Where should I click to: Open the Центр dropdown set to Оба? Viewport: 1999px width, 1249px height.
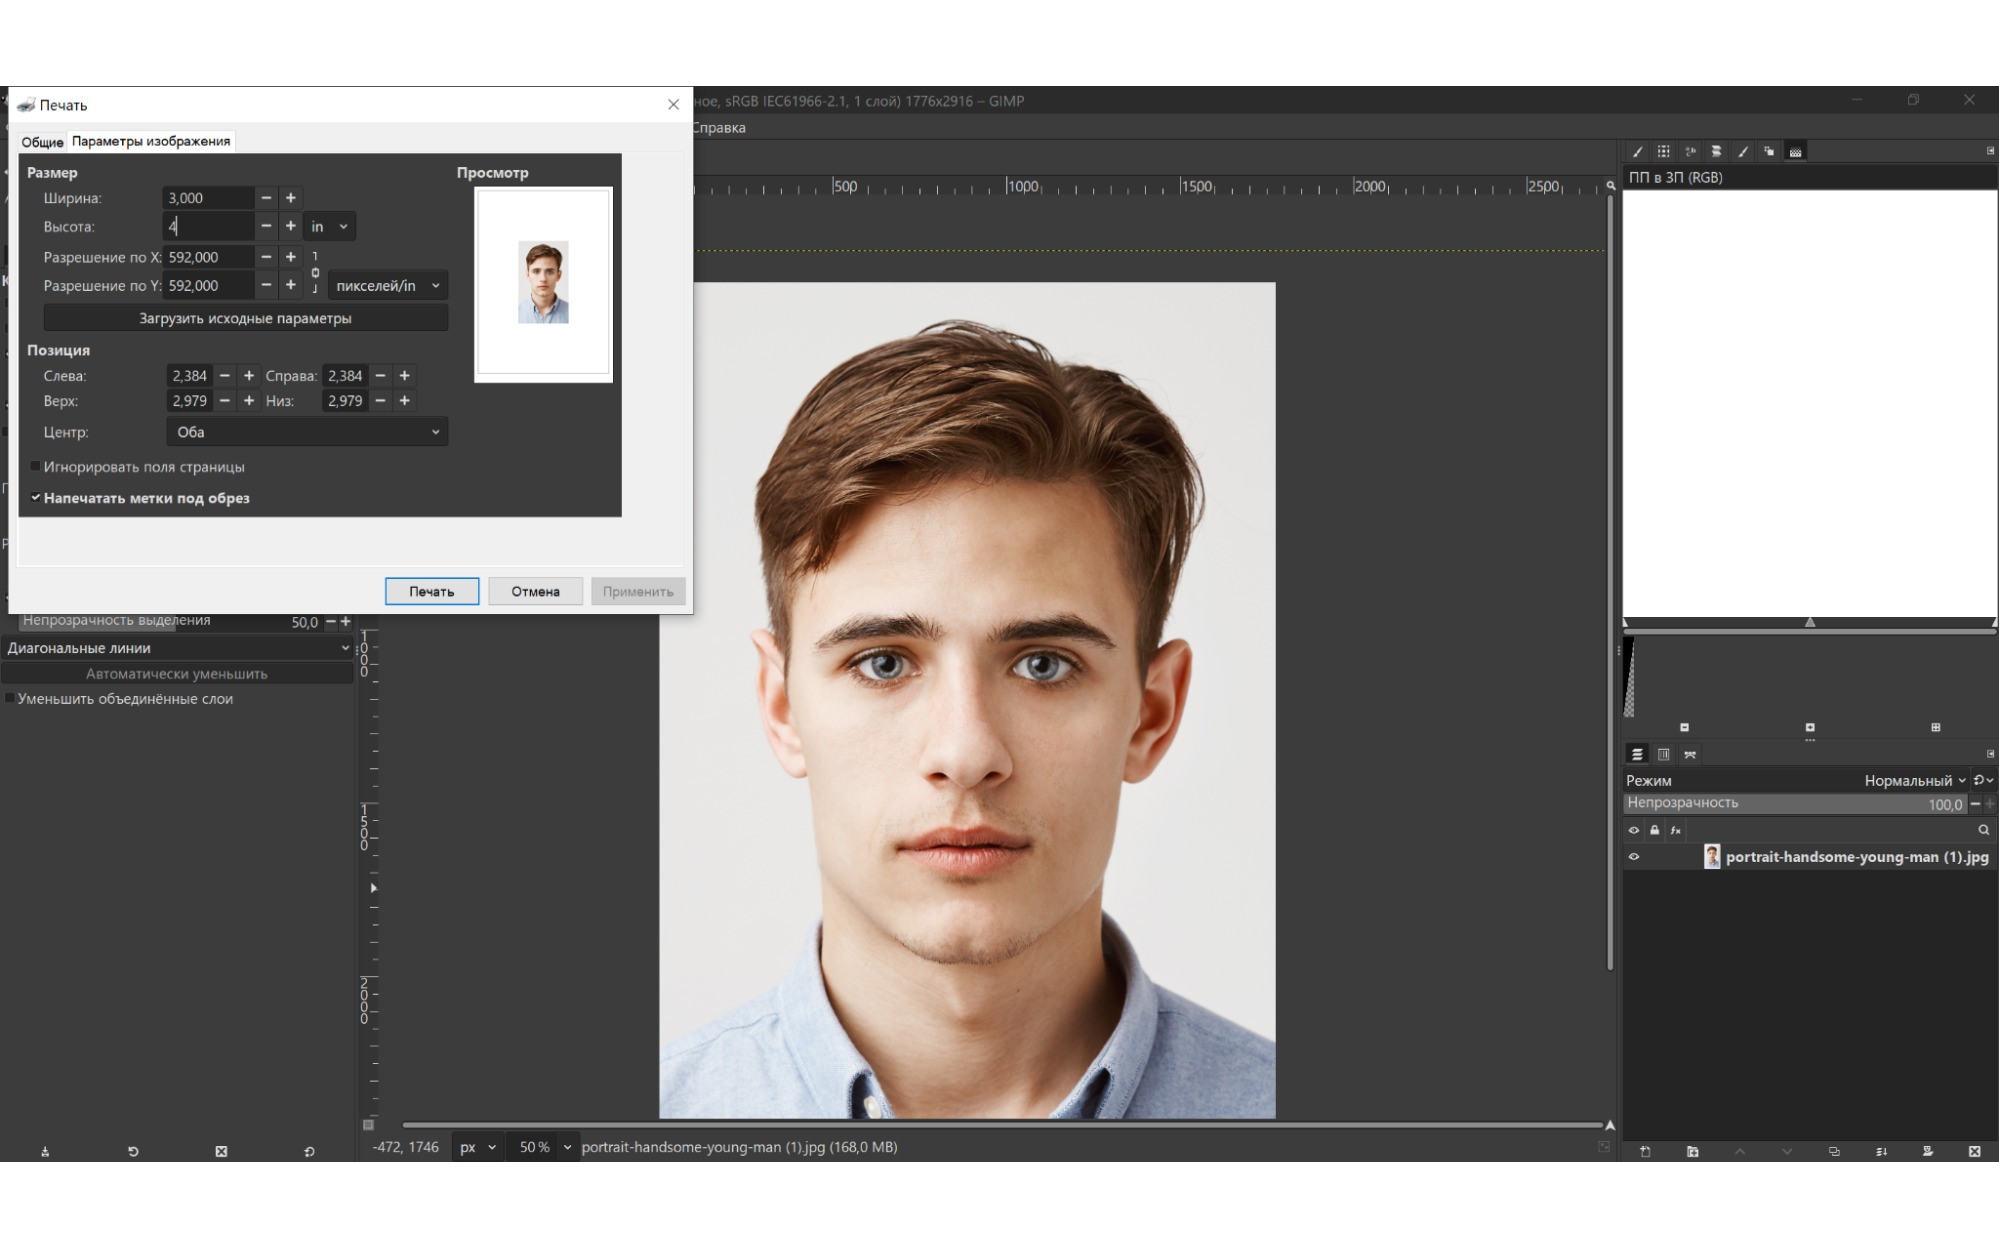tap(306, 432)
